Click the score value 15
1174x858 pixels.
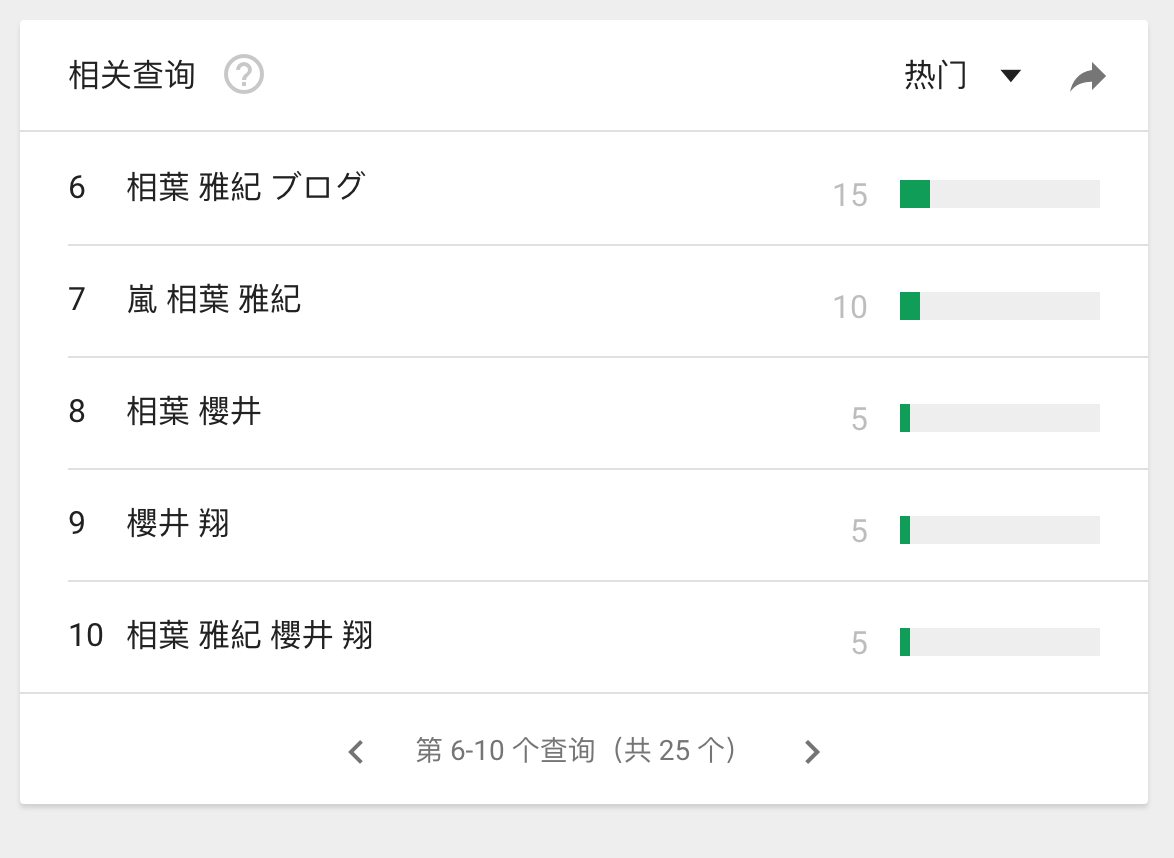(850, 195)
